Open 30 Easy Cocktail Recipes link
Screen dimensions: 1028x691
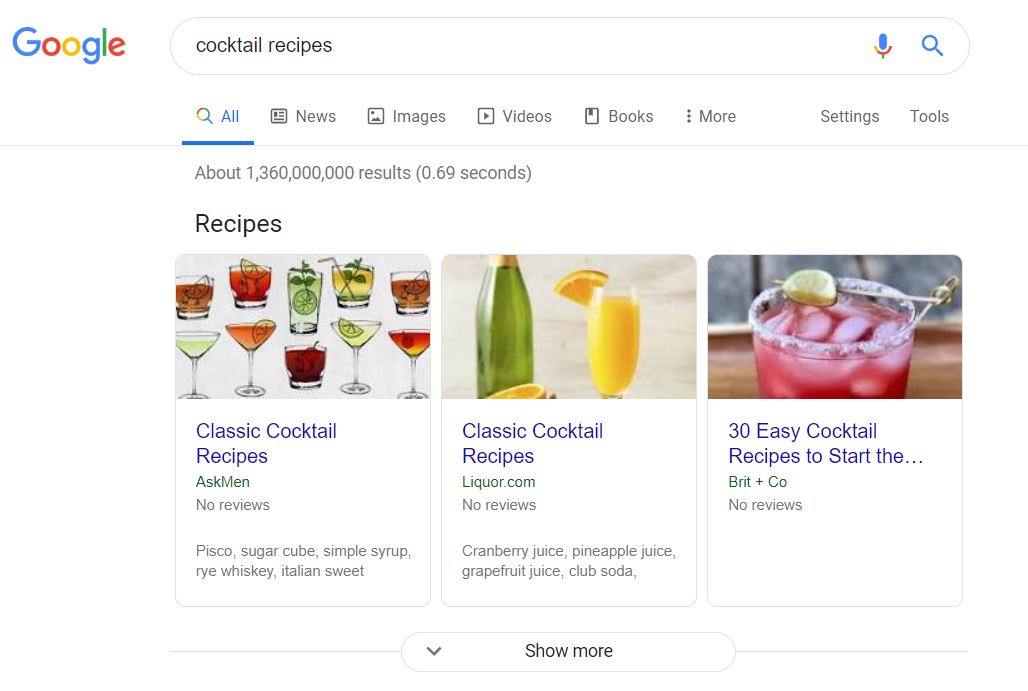tap(825, 443)
